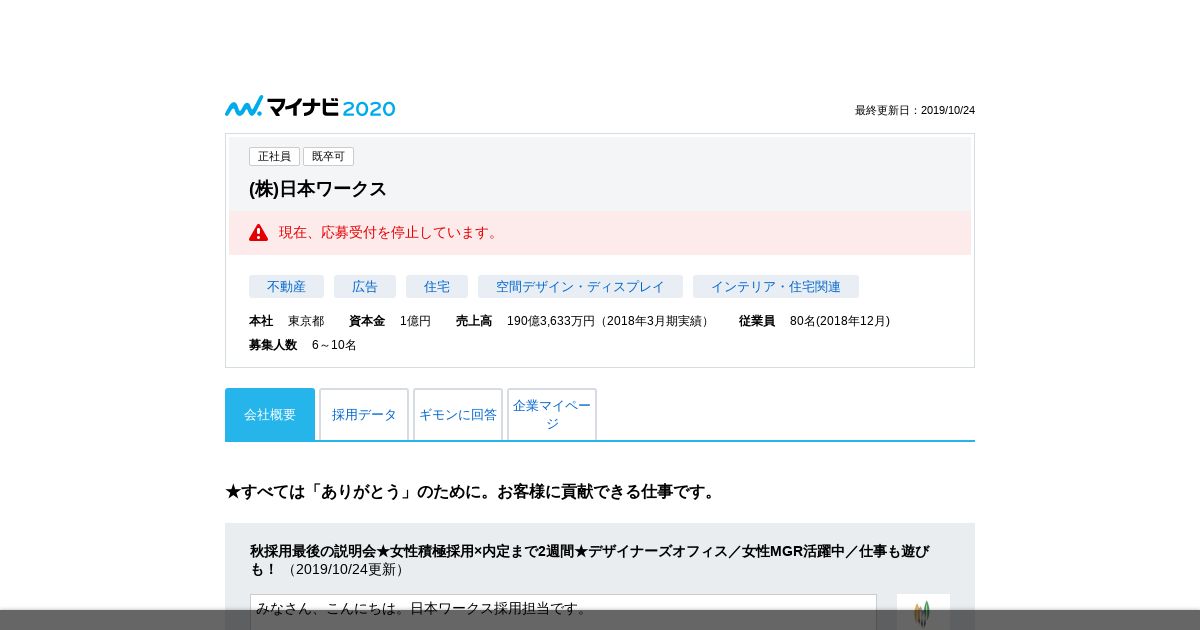
Task: Open the ギモンに回答 tab
Action: [458, 414]
